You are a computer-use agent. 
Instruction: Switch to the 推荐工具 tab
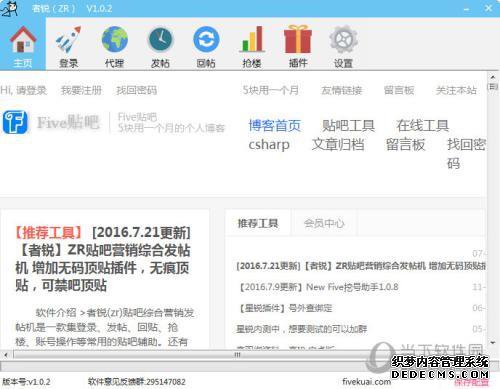coord(258,223)
